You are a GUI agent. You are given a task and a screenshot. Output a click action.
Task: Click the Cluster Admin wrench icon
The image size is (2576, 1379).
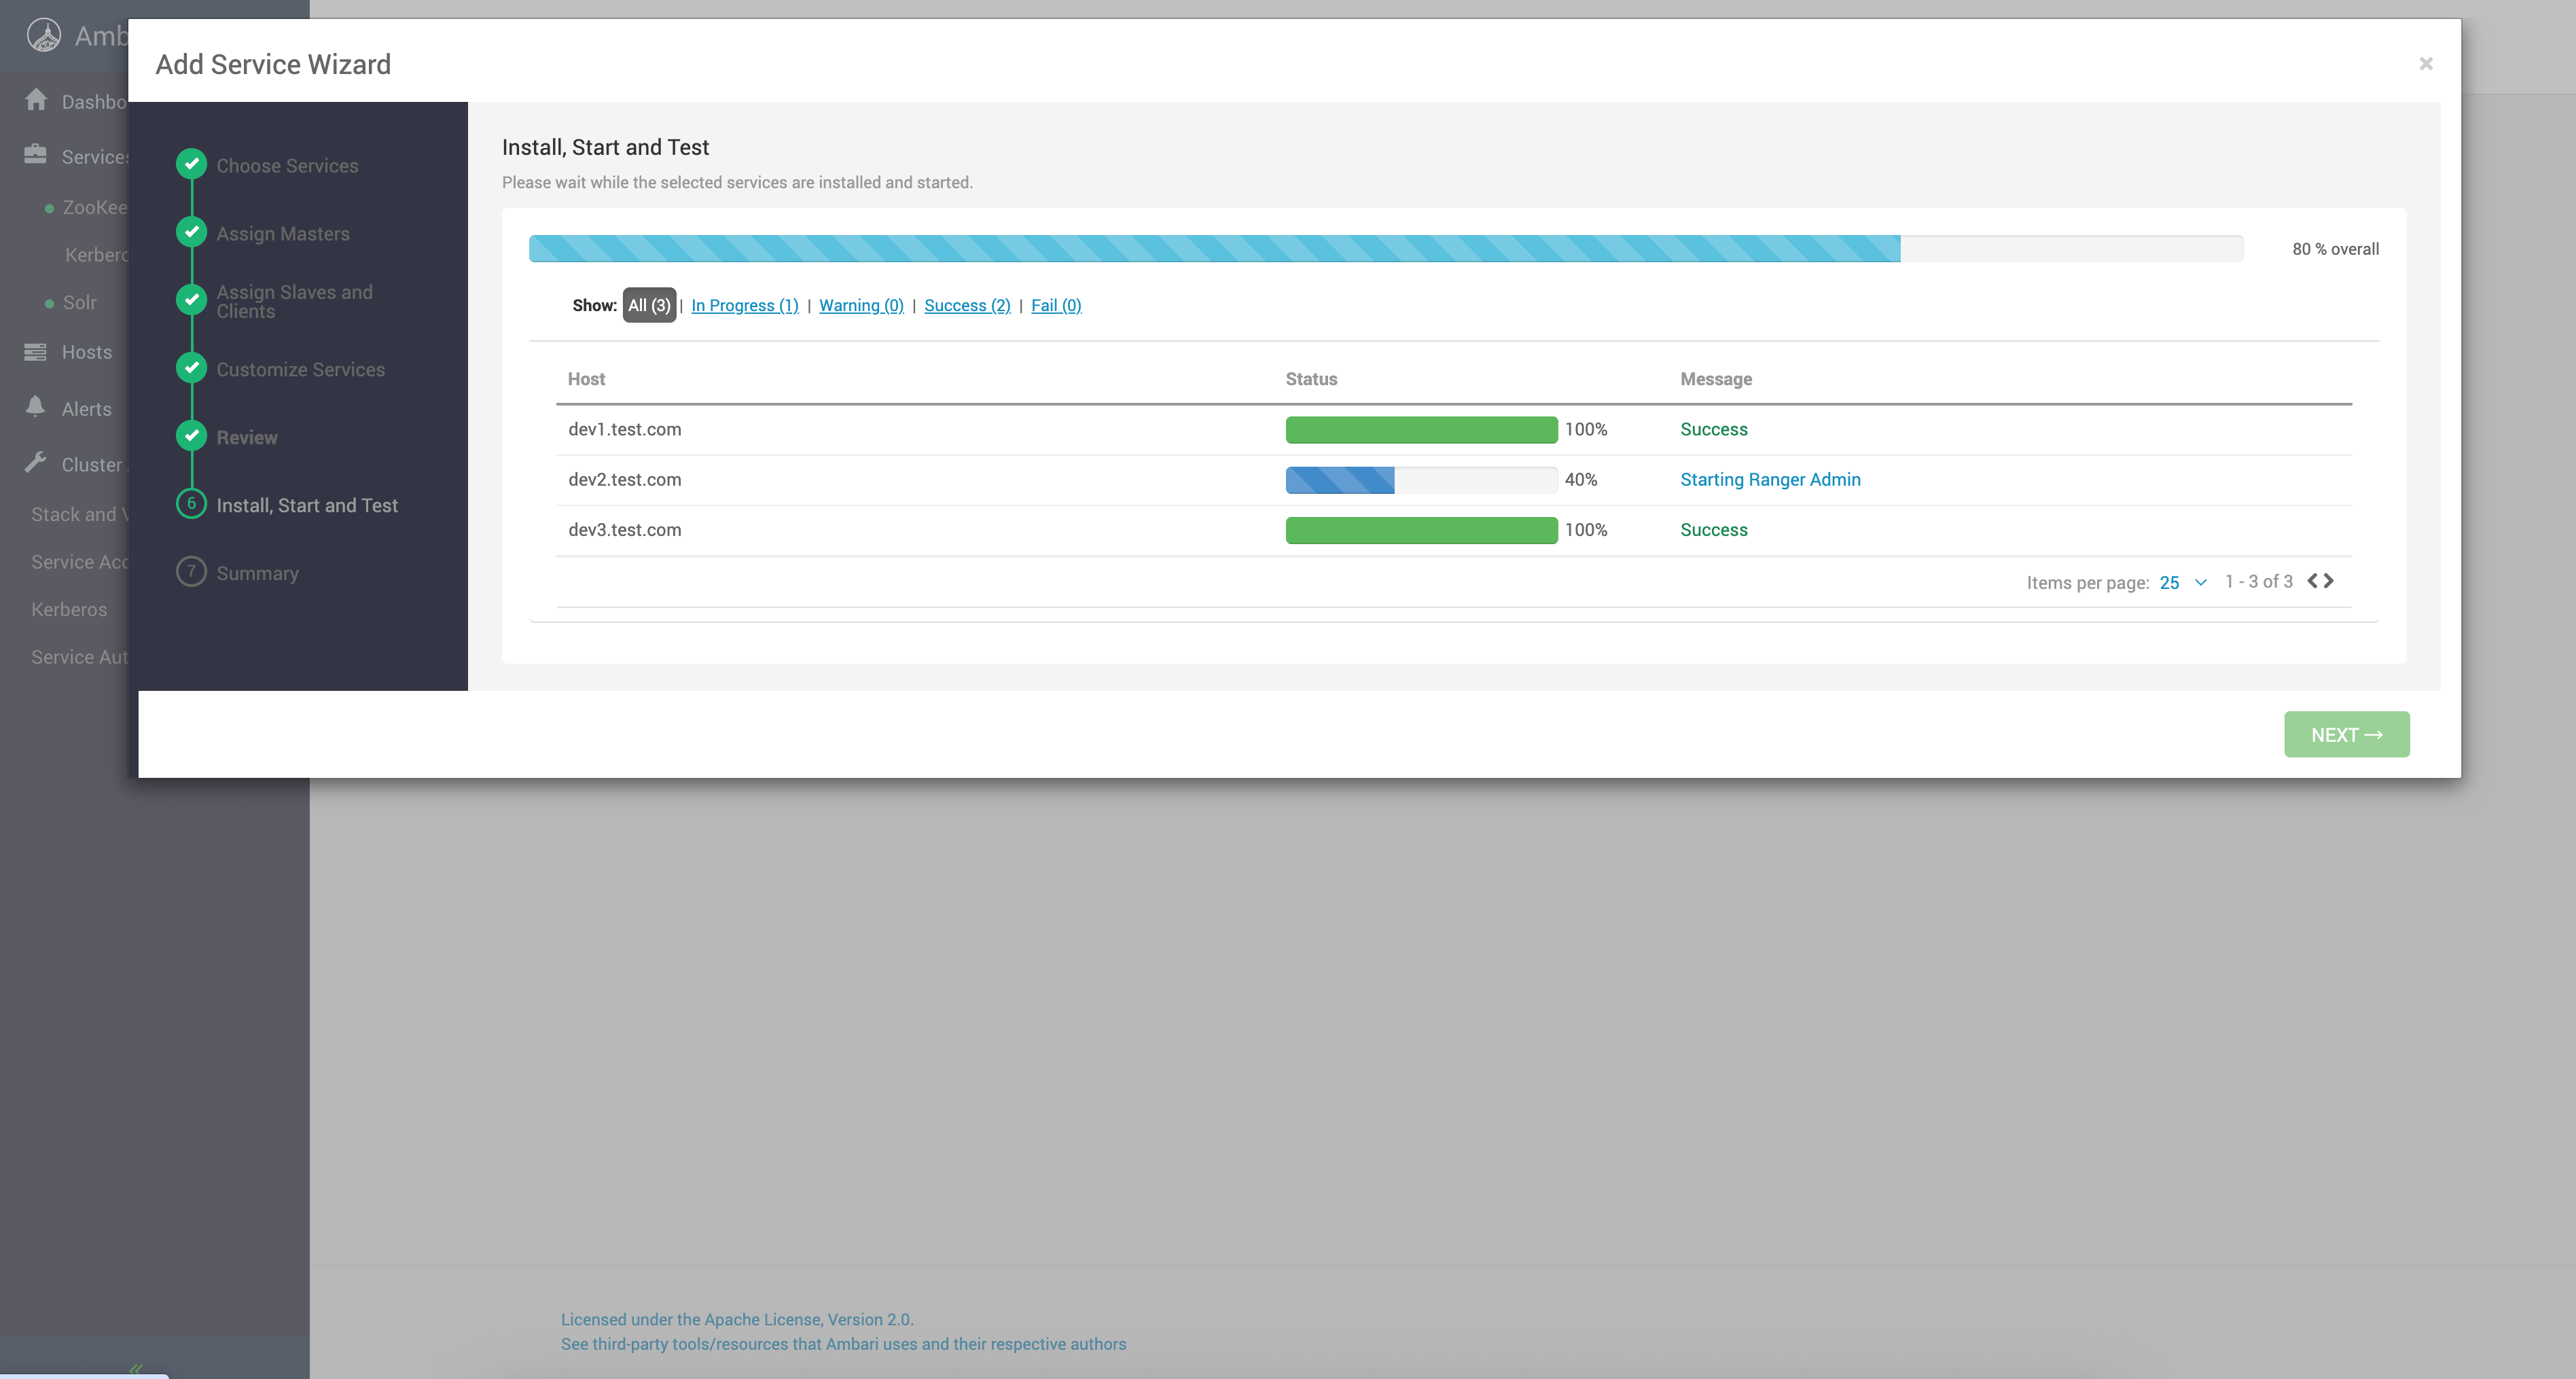[x=36, y=463]
